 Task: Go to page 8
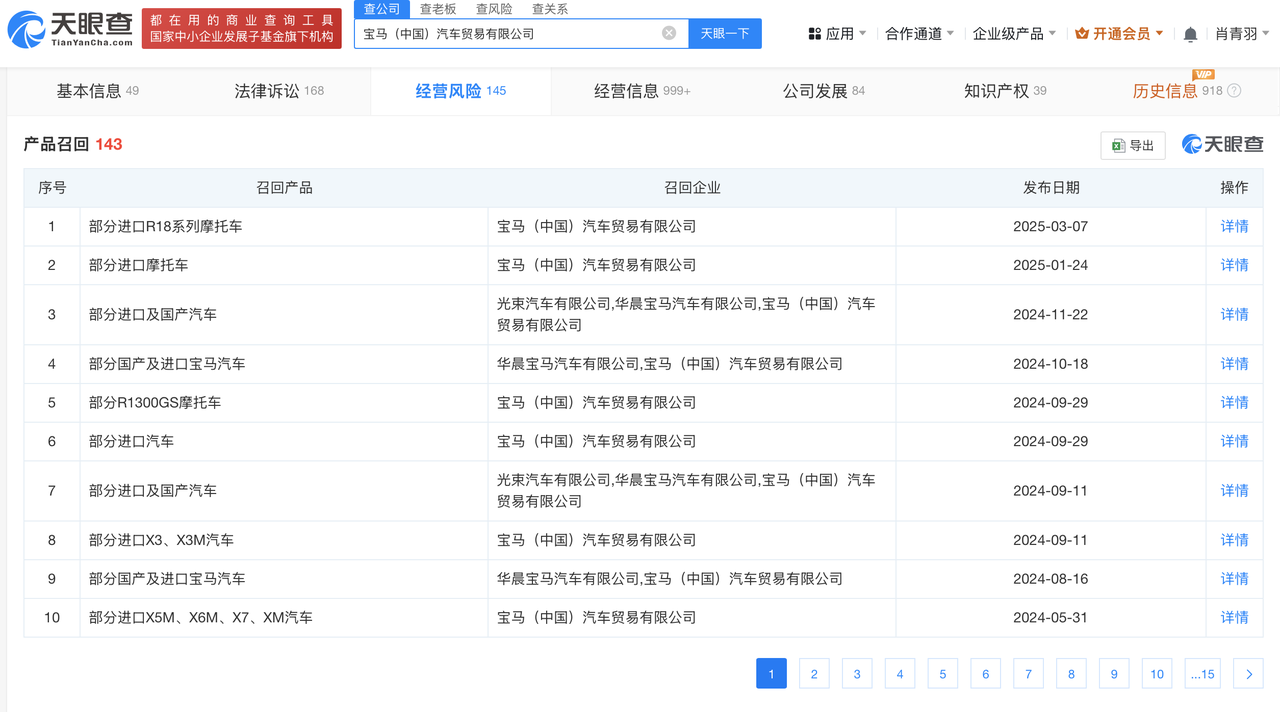pyautogui.click(x=1072, y=674)
